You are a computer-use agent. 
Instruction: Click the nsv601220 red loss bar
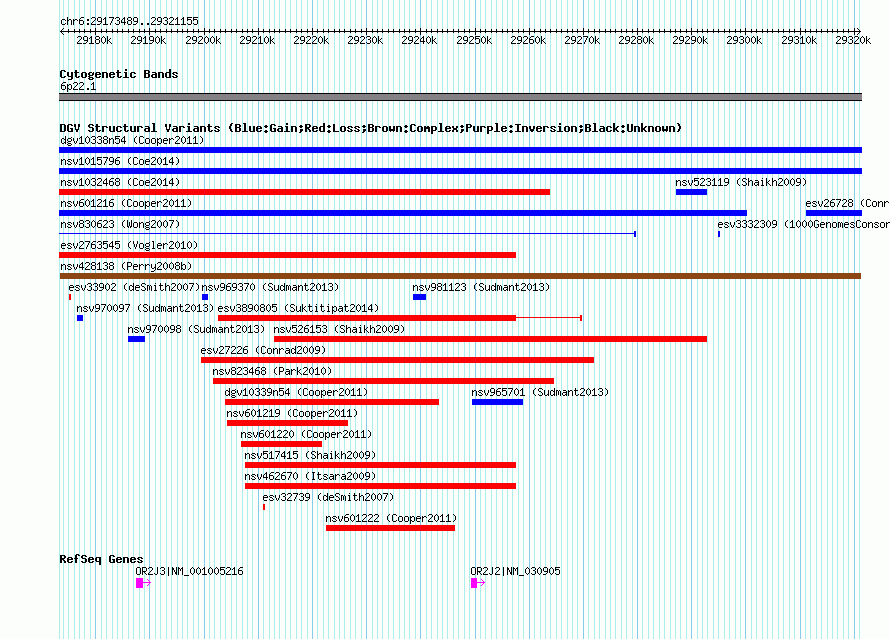tap(282, 444)
